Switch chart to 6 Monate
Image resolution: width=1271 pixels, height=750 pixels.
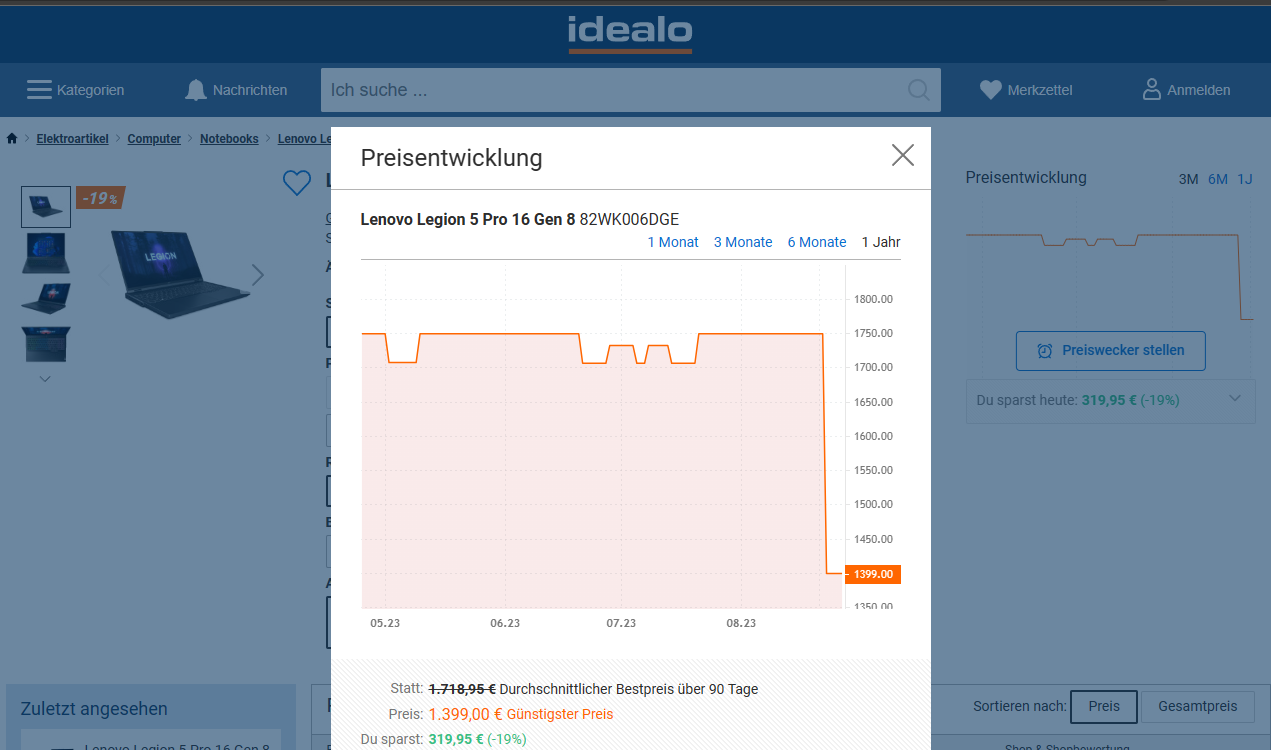[817, 242]
